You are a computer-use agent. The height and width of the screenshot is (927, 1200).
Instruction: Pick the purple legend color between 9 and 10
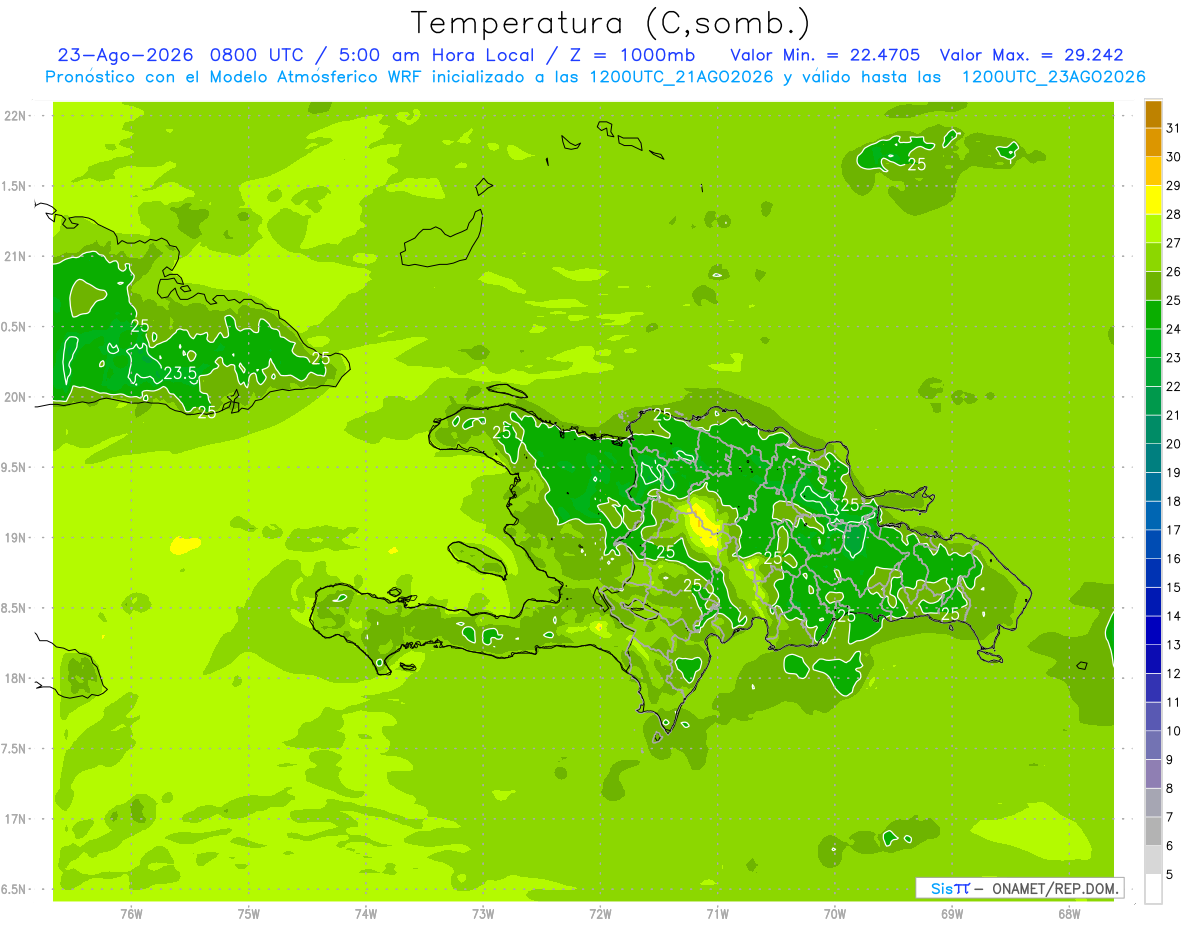(x=1154, y=746)
